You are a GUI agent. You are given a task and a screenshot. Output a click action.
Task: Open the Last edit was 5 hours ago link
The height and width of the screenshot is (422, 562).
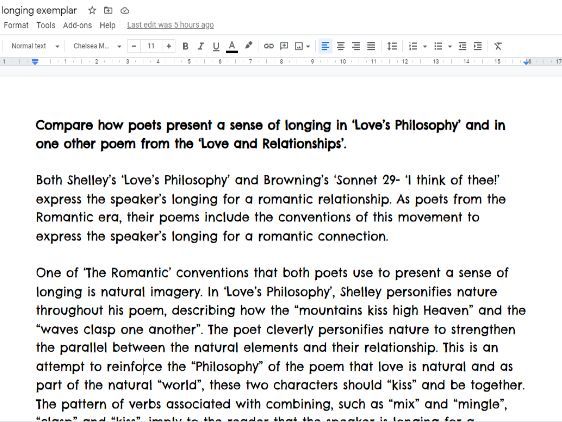(x=171, y=25)
